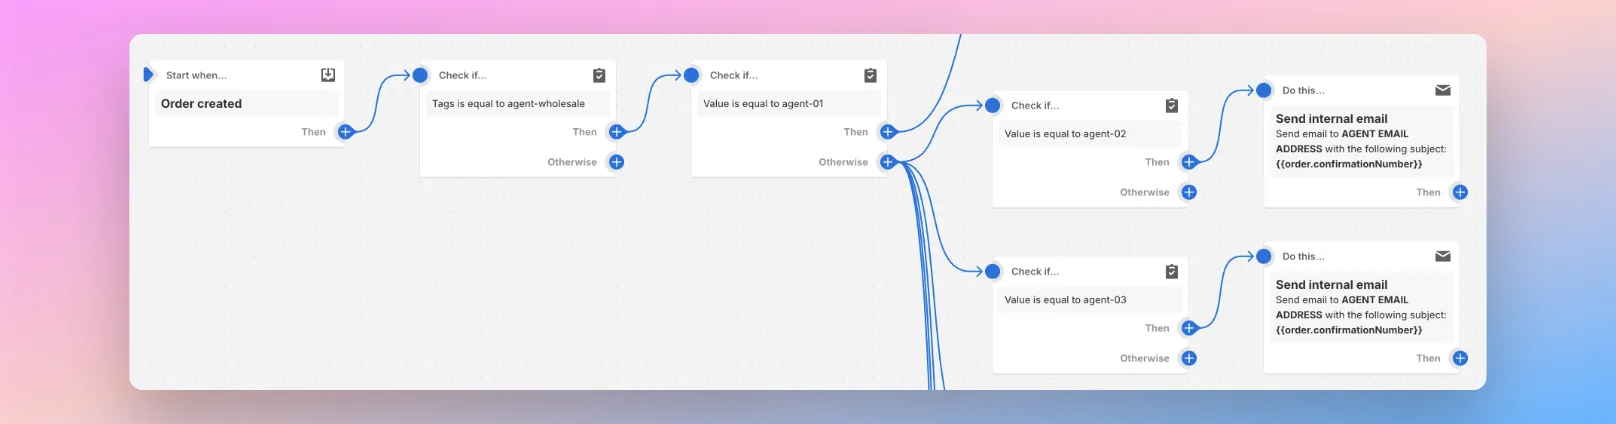Click Do this... header of lower email
This screenshot has width=1616, height=424.
[x=1303, y=256]
